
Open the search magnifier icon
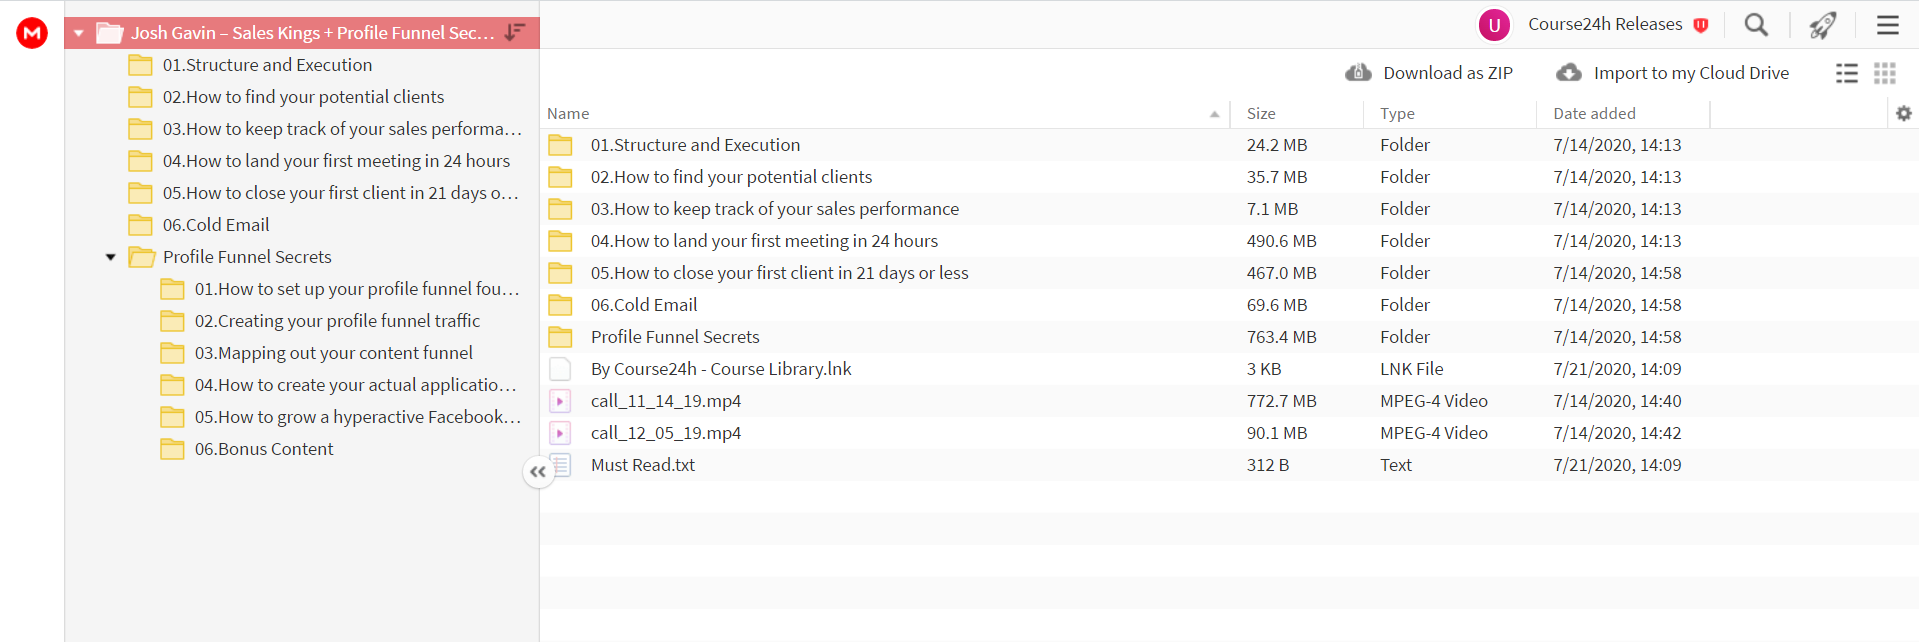(1756, 25)
